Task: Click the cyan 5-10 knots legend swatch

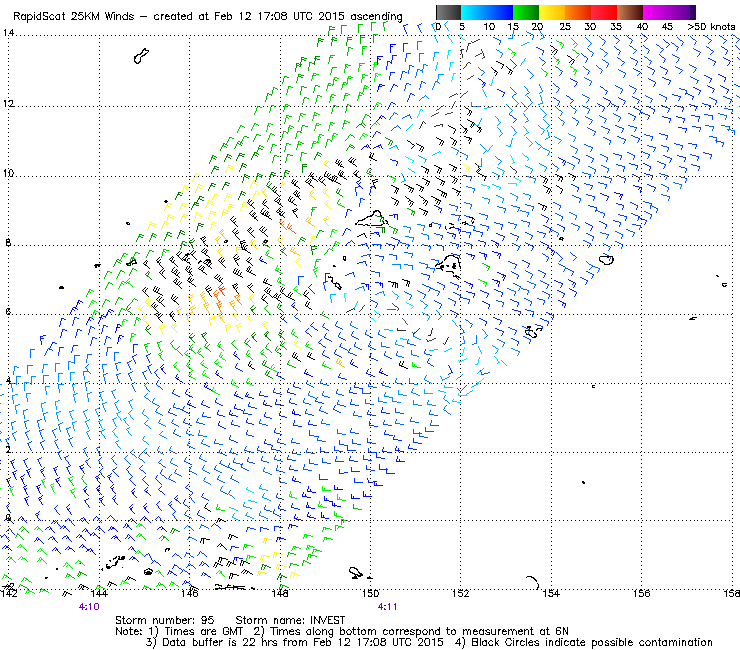Action: [x=474, y=12]
